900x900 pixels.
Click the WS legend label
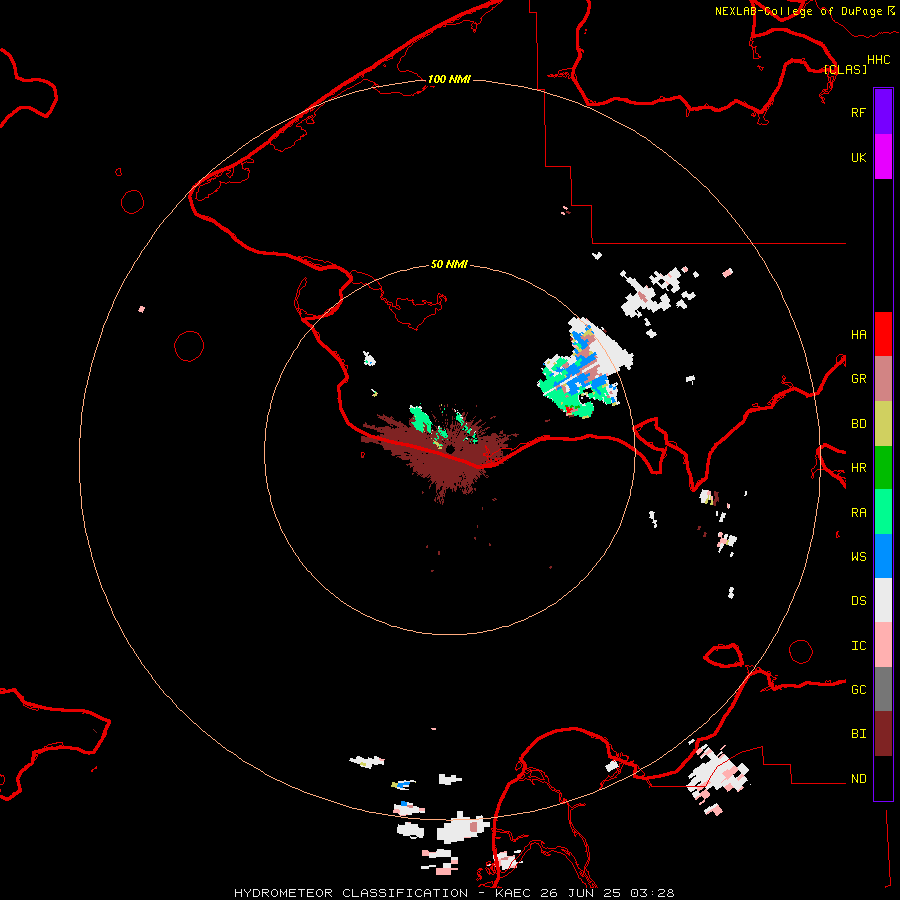pyautogui.click(x=858, y=556)
